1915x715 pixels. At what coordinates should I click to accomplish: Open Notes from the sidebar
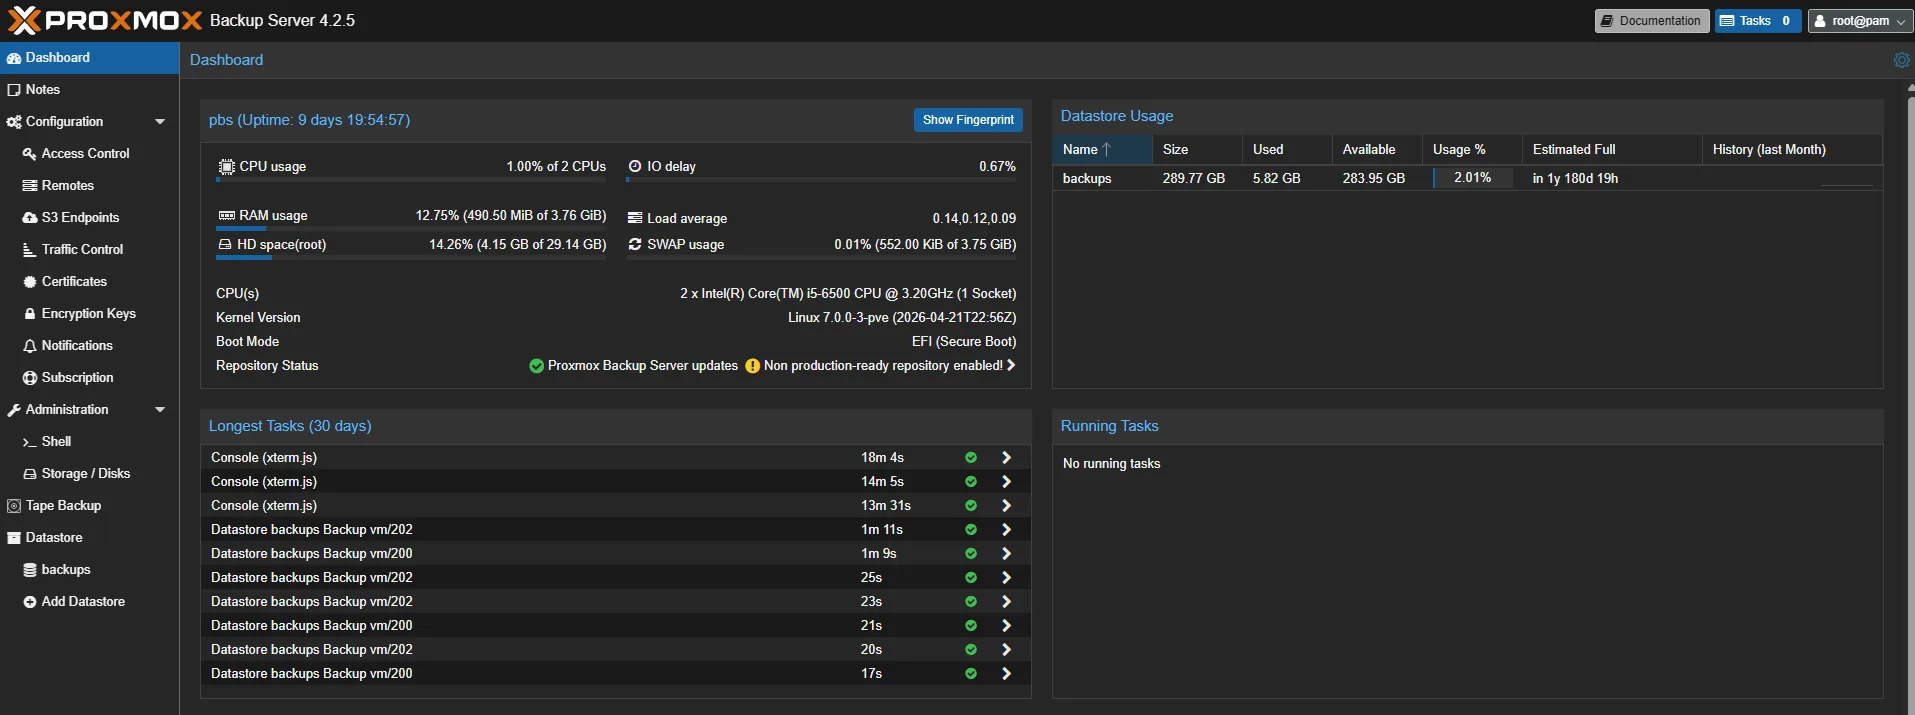(89, 90)
